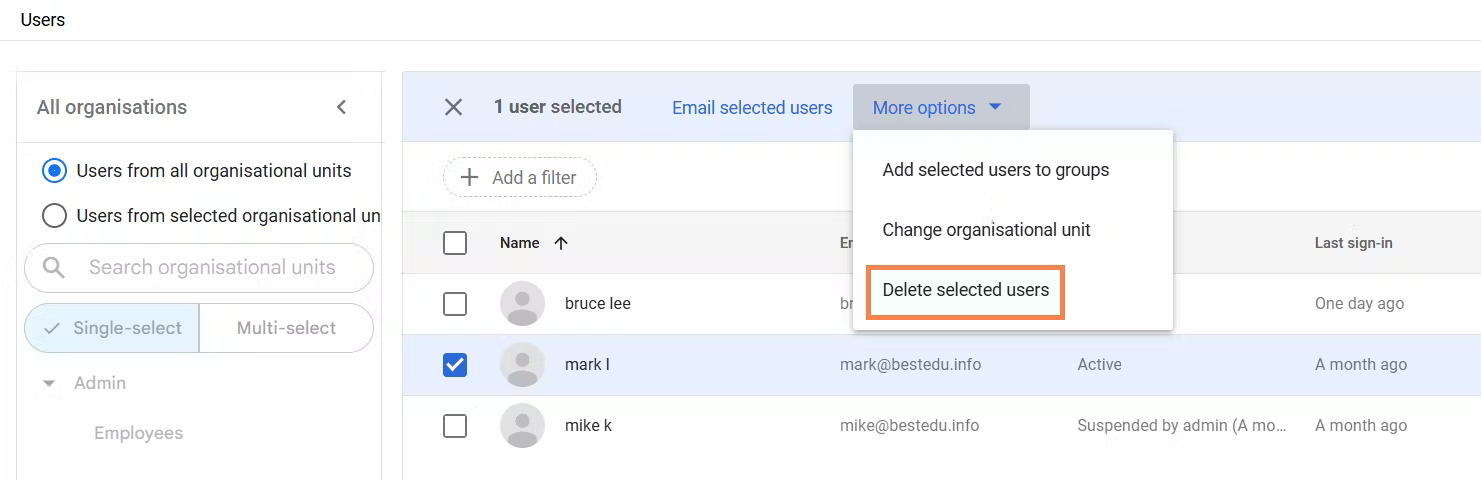Select Users from selected organisational units
The image size is (1481, 480).
[x=55, y=216]
